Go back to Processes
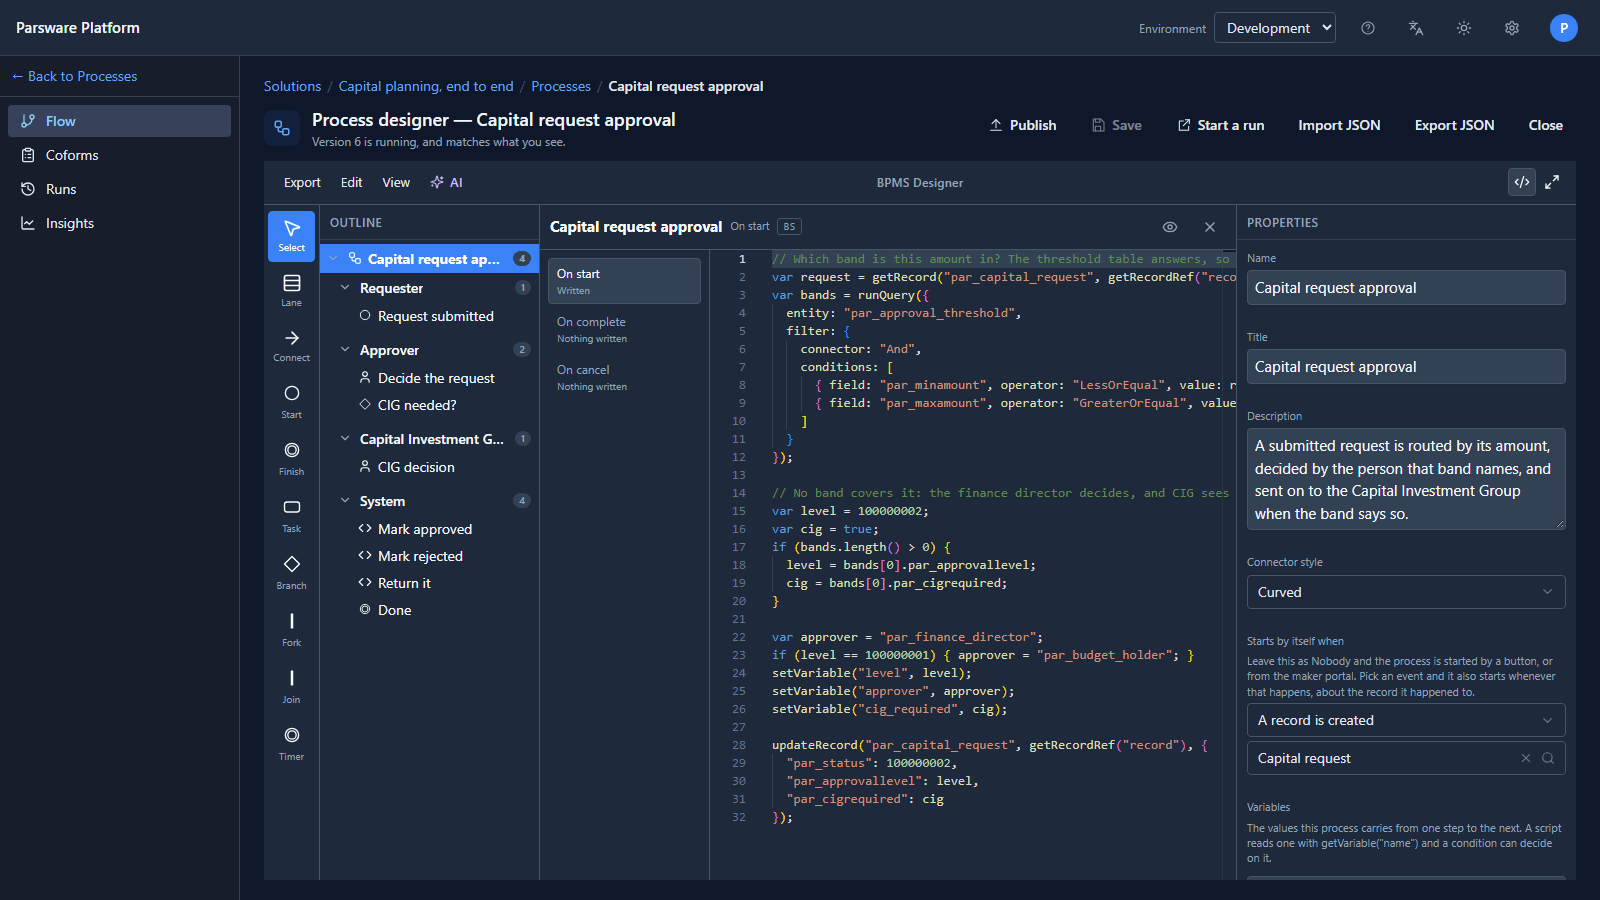Screen dimensions: 1600x900 click(75, 76)
